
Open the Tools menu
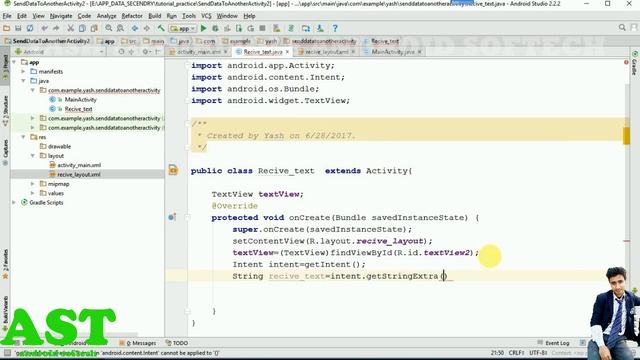click(x=189, y=16)
